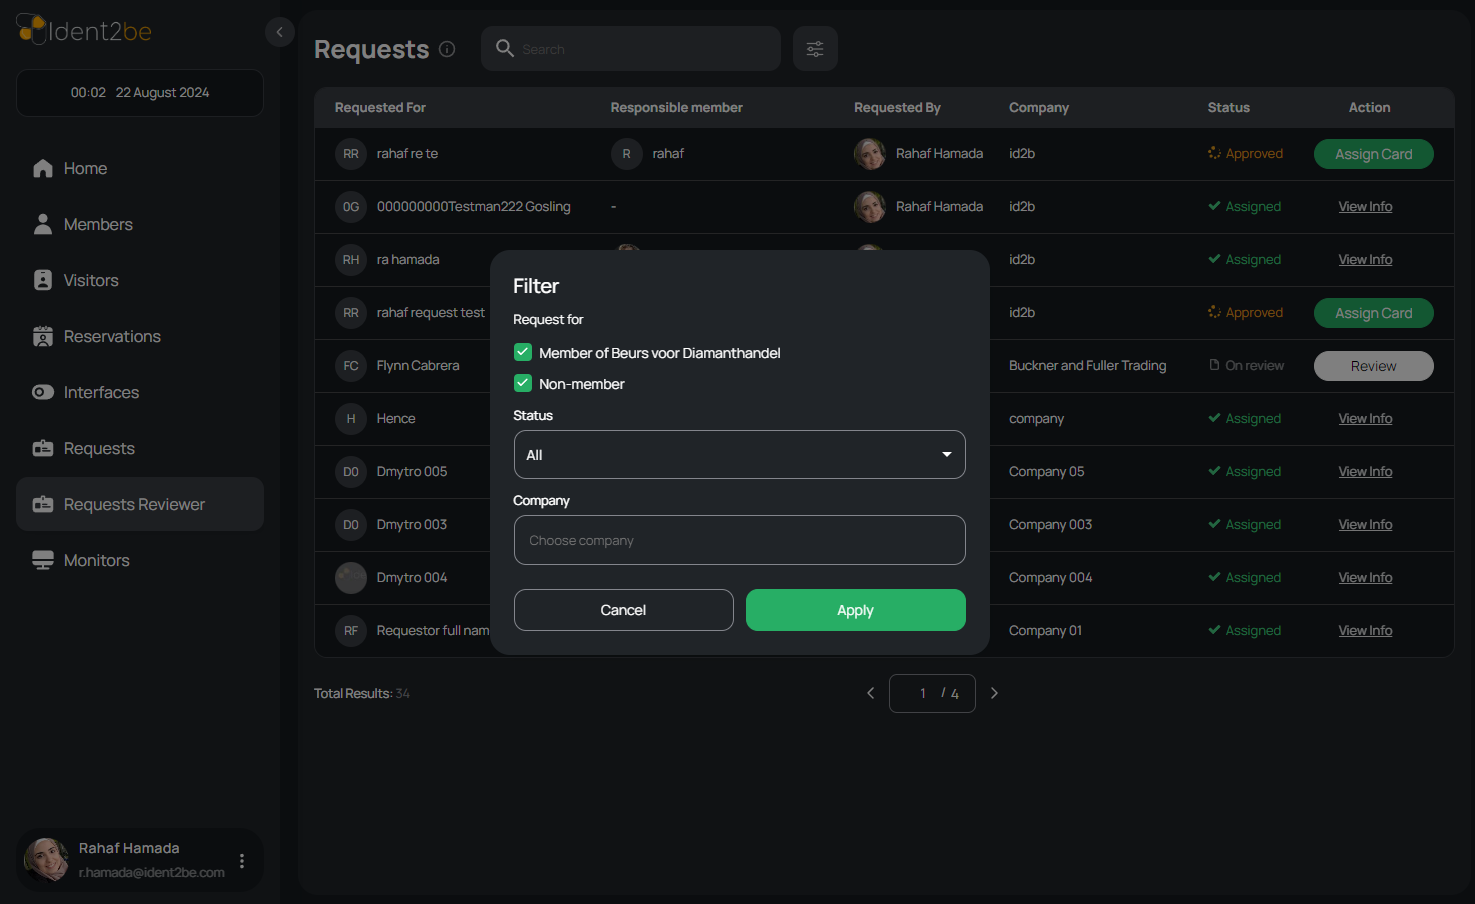Viewport: 1475px width, 904px height.
Task: Click the Search input field
Action: (x=631, y=49)
